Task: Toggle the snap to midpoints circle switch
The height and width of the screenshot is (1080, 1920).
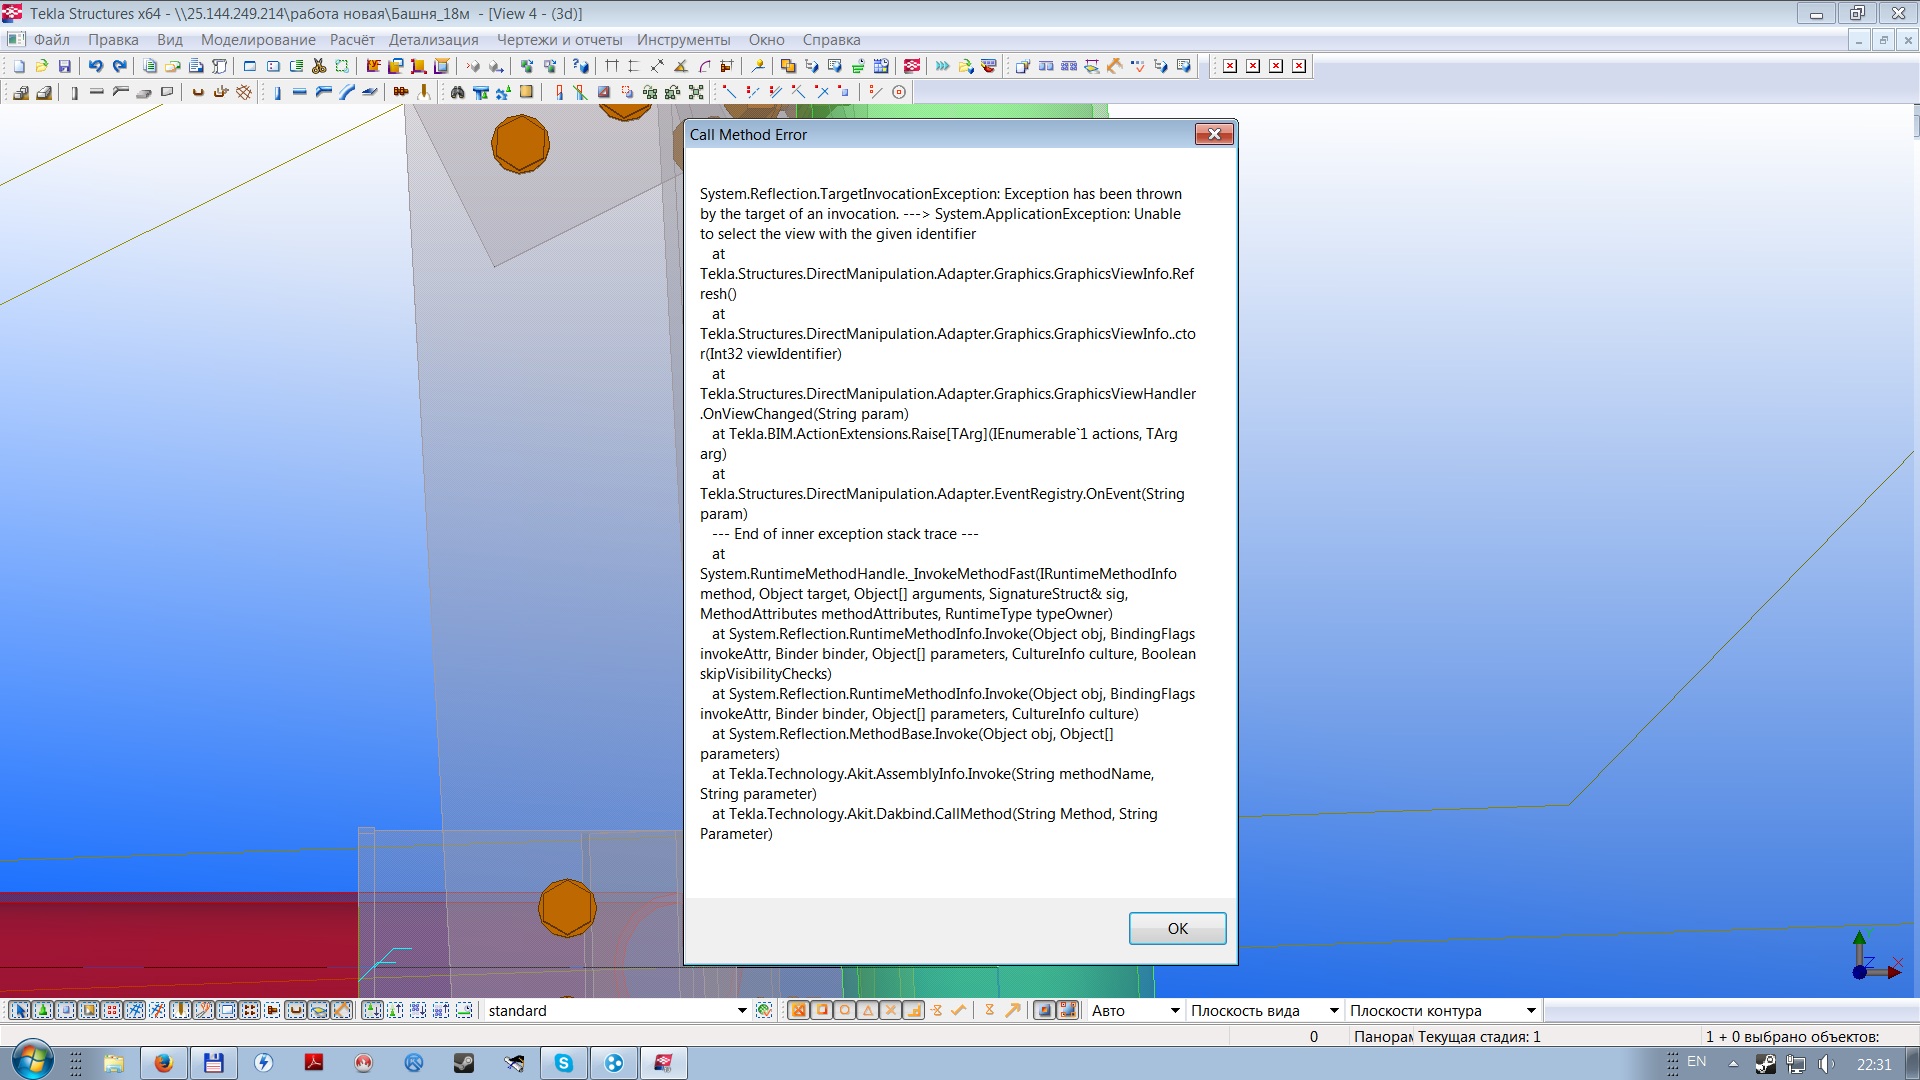Action: (x=845, y=1010)
